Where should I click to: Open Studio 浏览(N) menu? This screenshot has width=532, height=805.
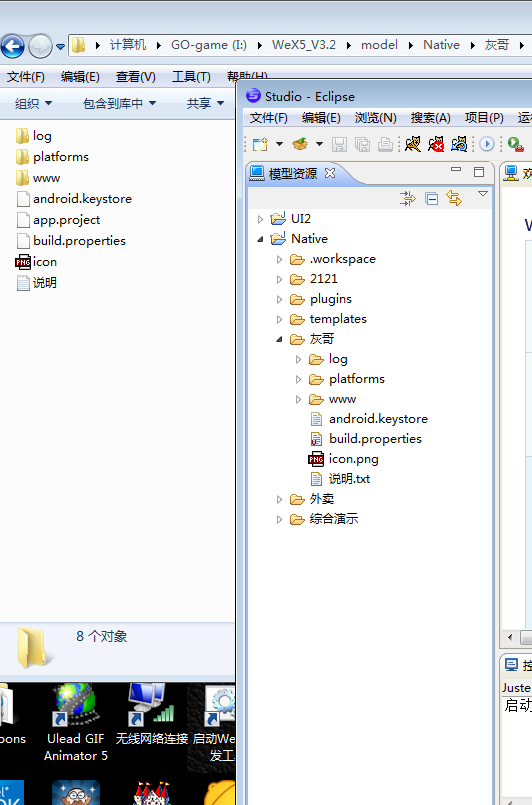click(375, 118)
